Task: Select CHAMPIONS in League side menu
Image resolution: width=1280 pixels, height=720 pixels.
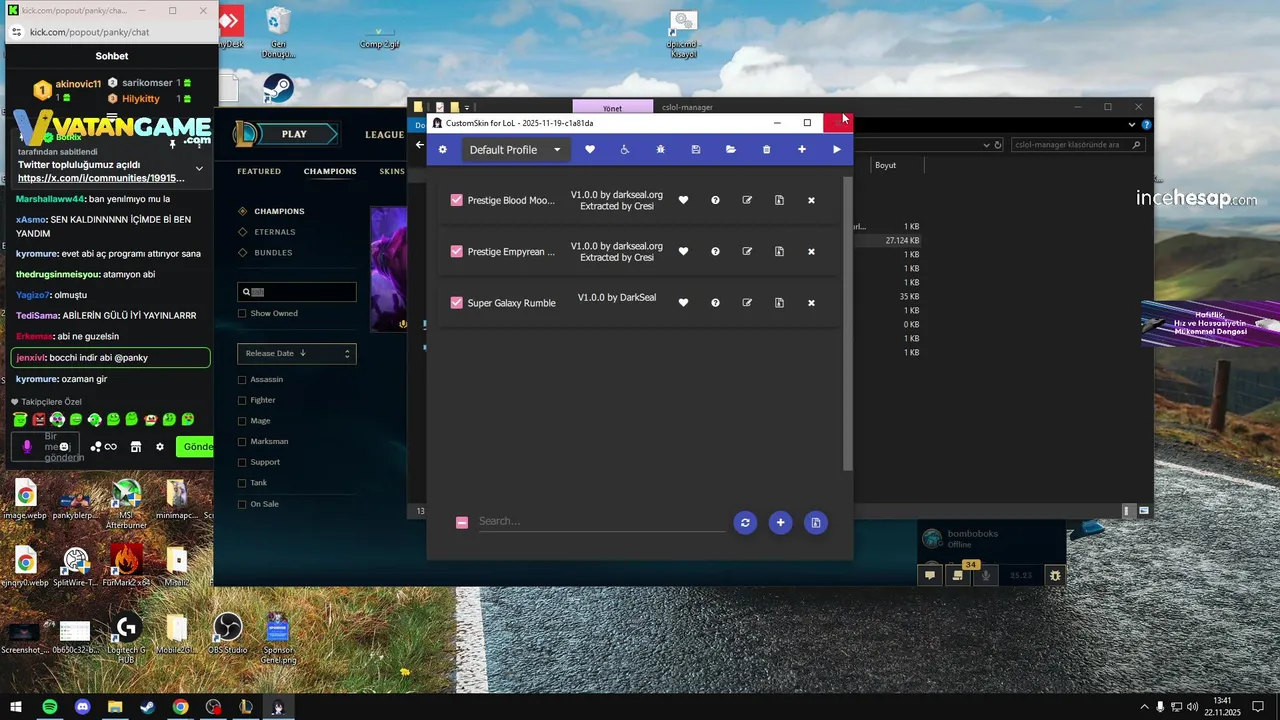Action: point(279,211)
